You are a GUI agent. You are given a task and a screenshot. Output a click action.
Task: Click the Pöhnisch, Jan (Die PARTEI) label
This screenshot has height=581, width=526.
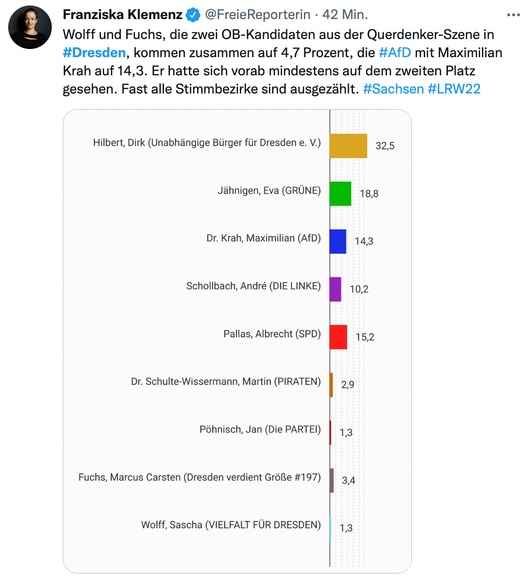point(260,429)
